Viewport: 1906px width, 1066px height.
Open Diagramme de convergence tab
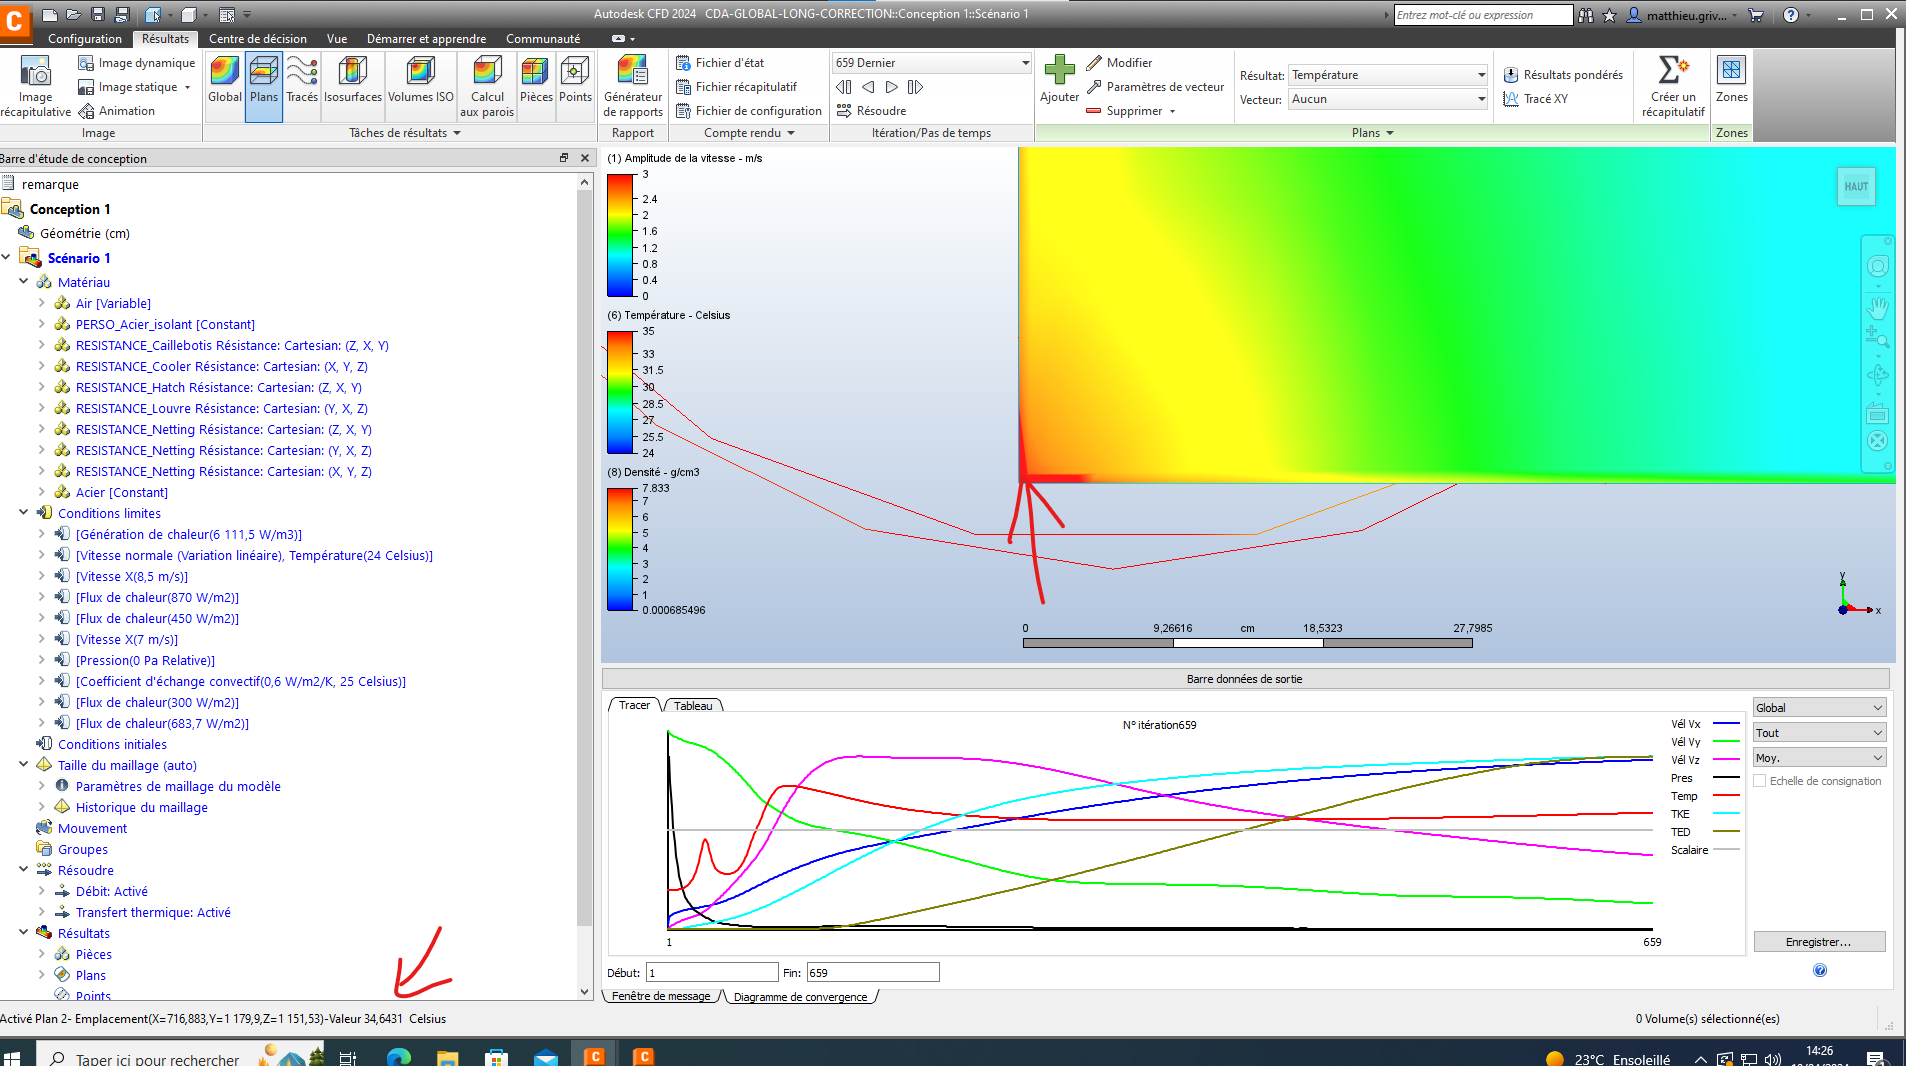pos(800,997)
